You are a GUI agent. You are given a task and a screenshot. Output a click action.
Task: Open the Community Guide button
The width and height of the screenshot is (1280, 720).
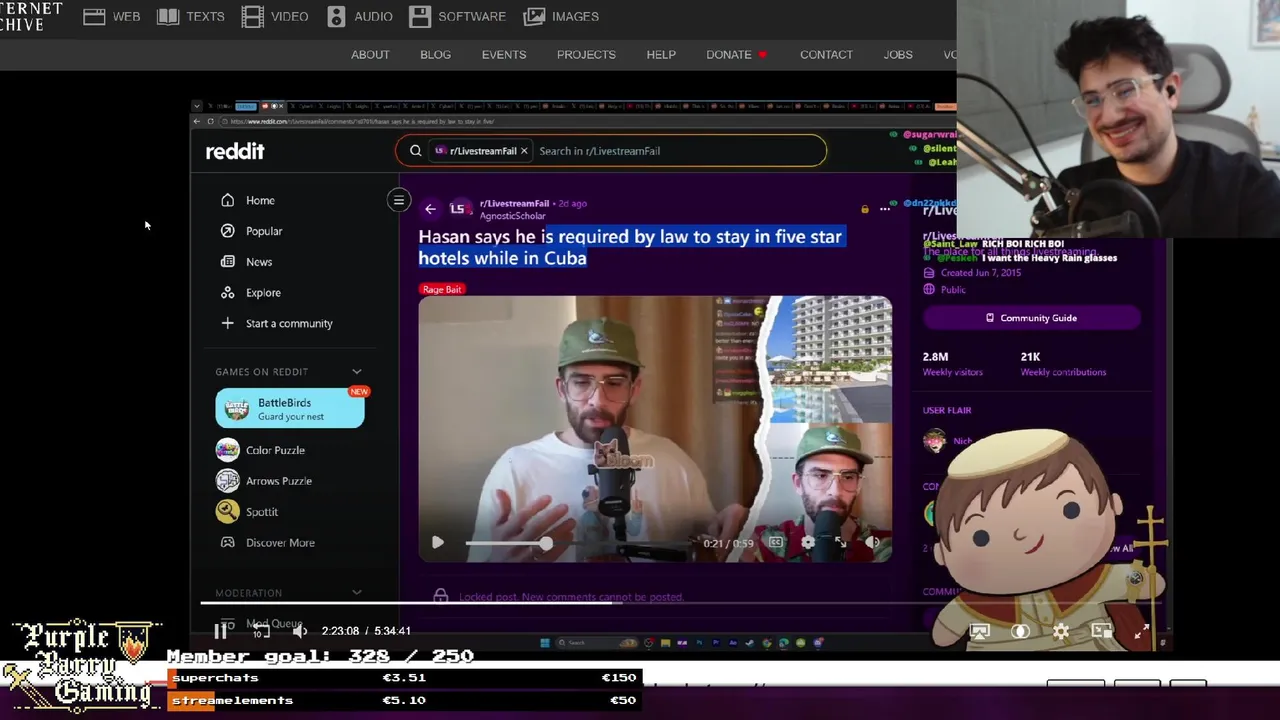pyautogui.click(x=1031, y=318)
